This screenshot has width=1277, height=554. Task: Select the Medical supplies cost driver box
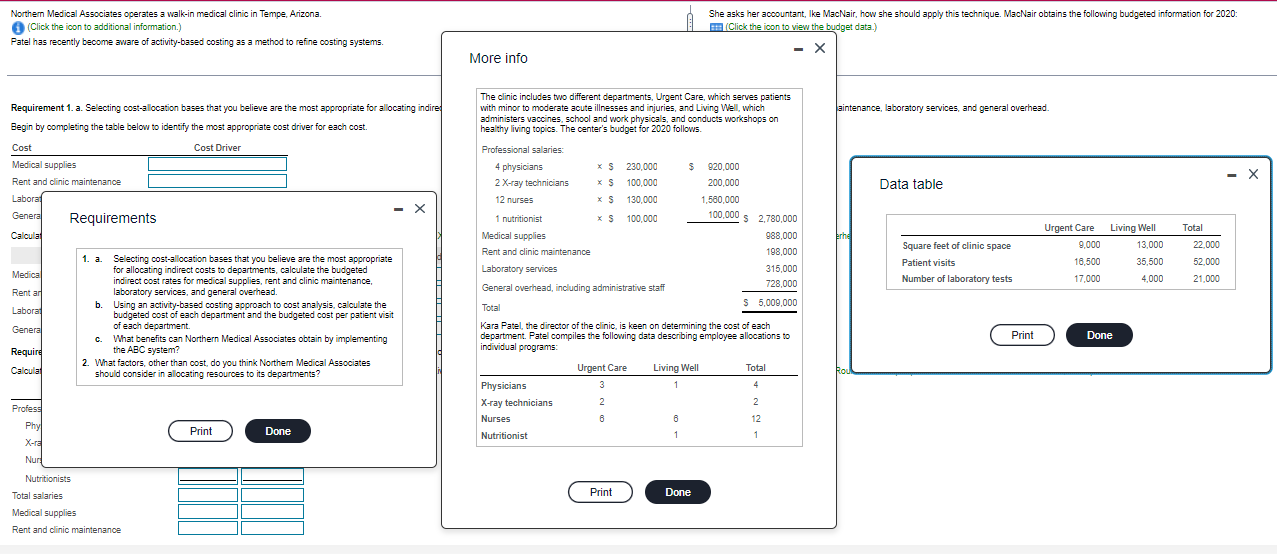tap(218, 164)
